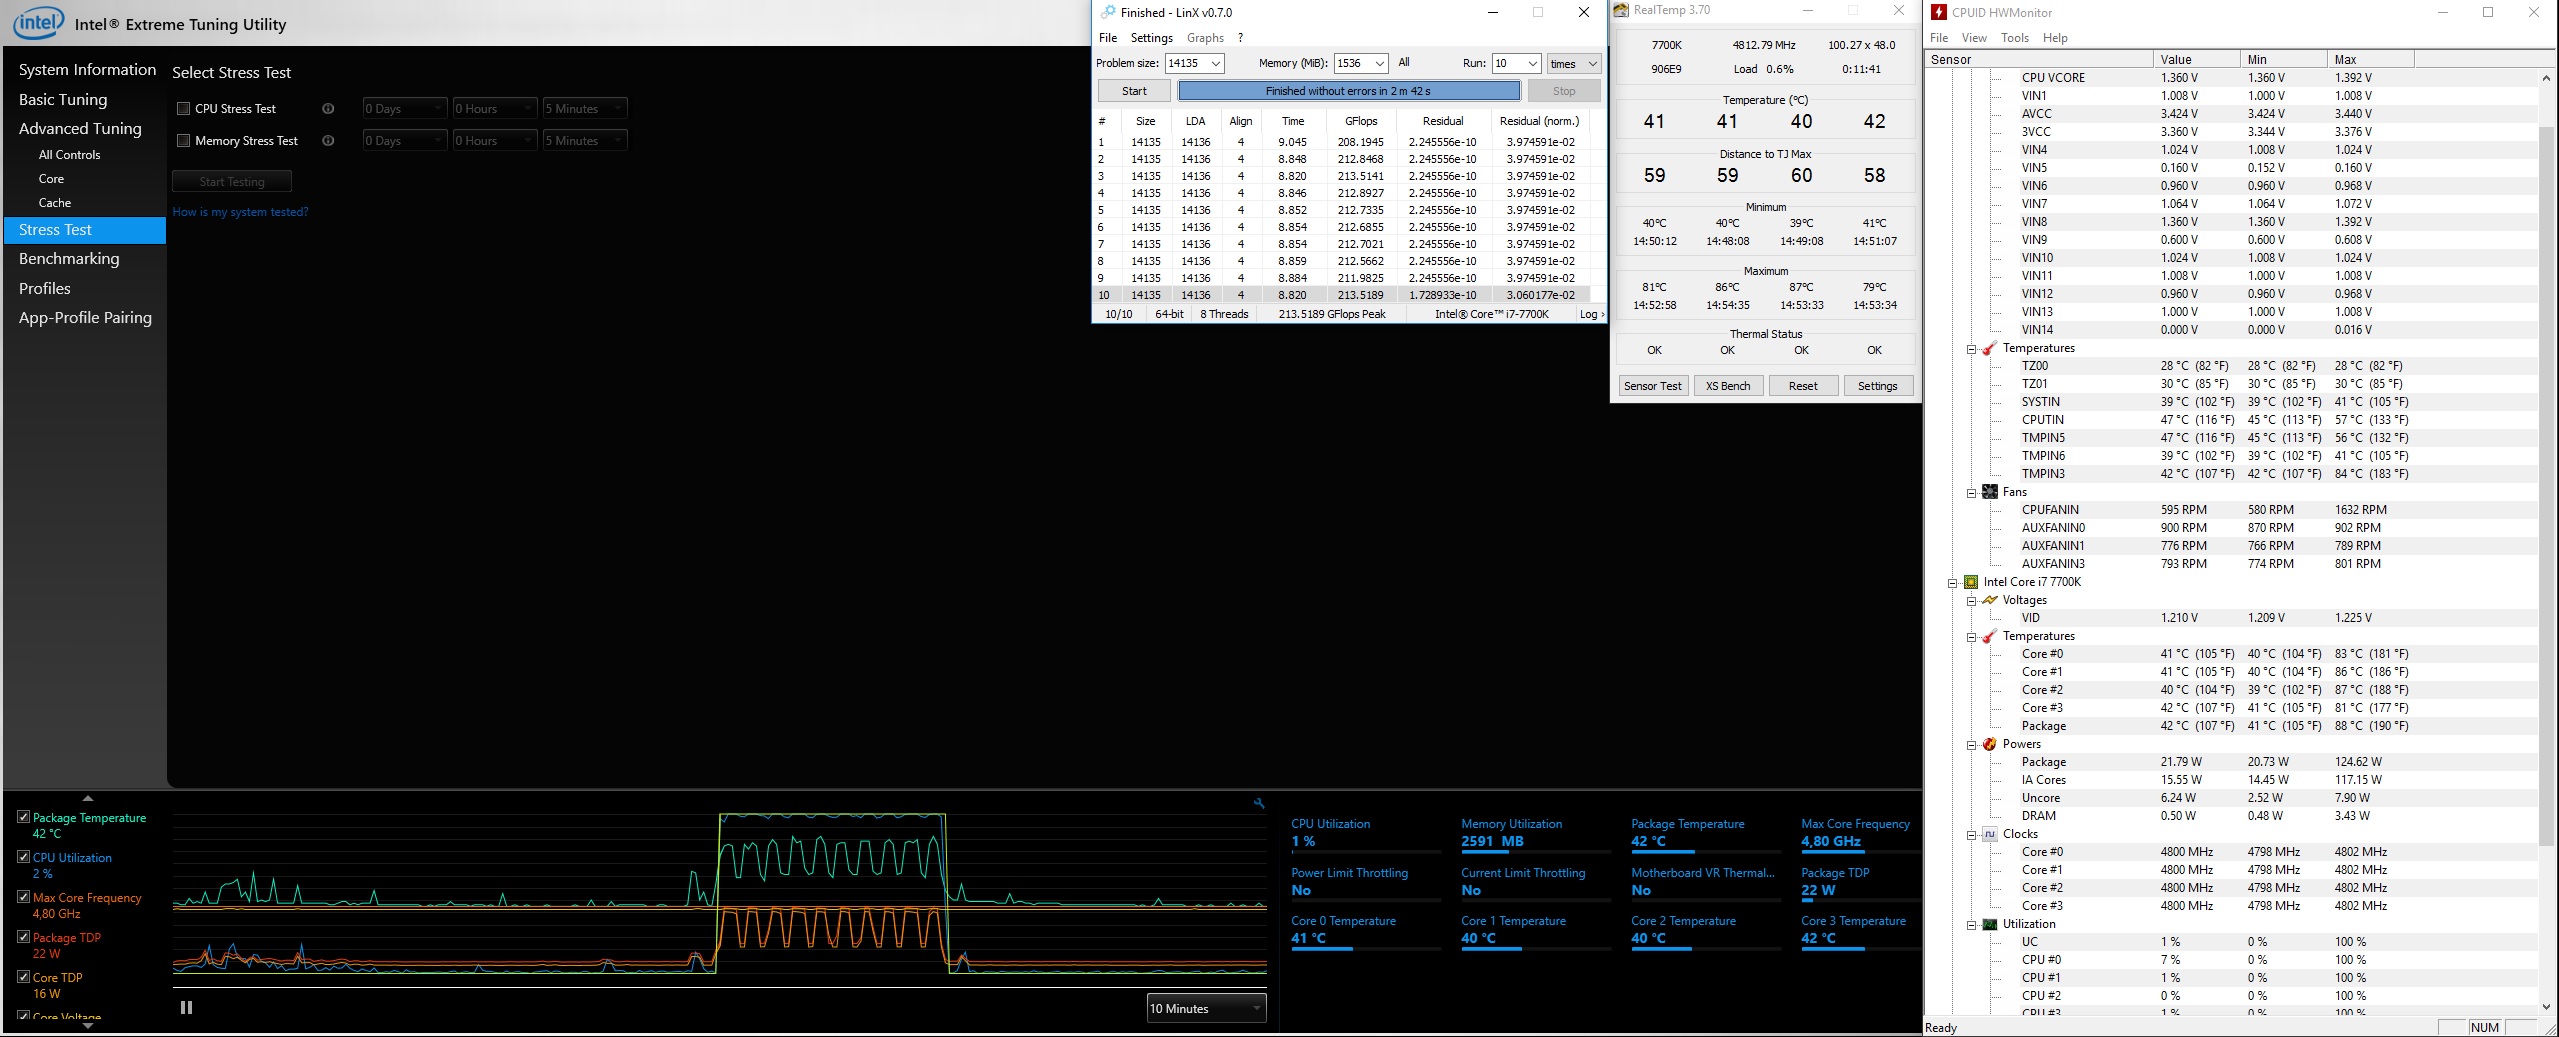Click the Clocks category icon in HWMonitor

1989,834
